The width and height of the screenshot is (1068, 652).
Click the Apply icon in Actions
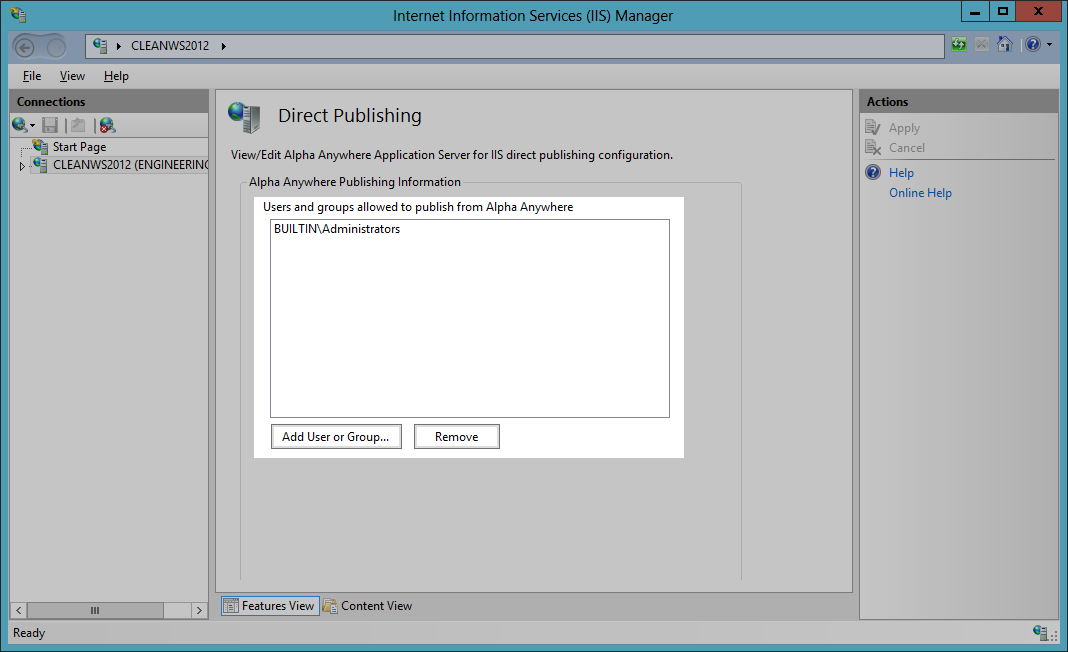[x=873, y=127]
